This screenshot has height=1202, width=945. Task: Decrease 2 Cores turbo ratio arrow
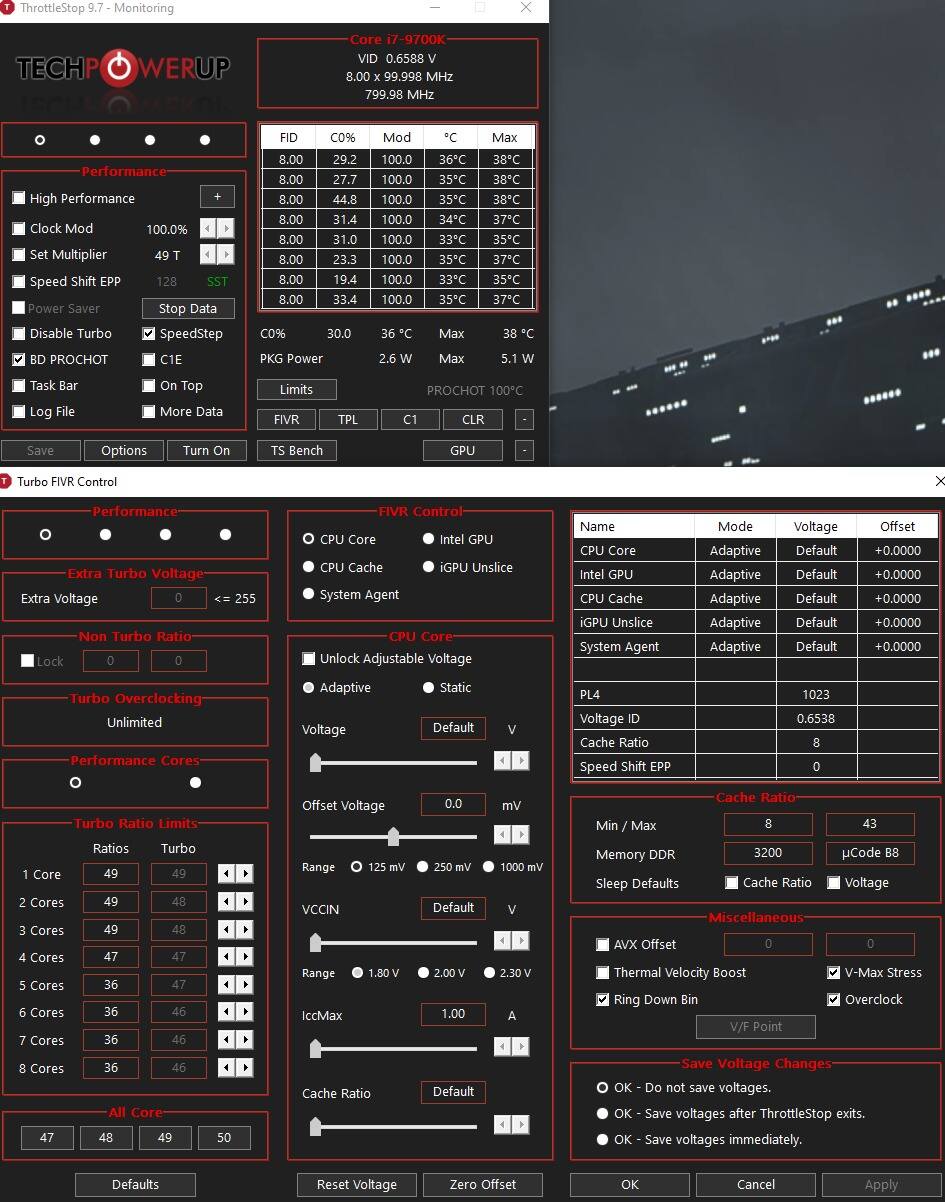coord(227,902)
